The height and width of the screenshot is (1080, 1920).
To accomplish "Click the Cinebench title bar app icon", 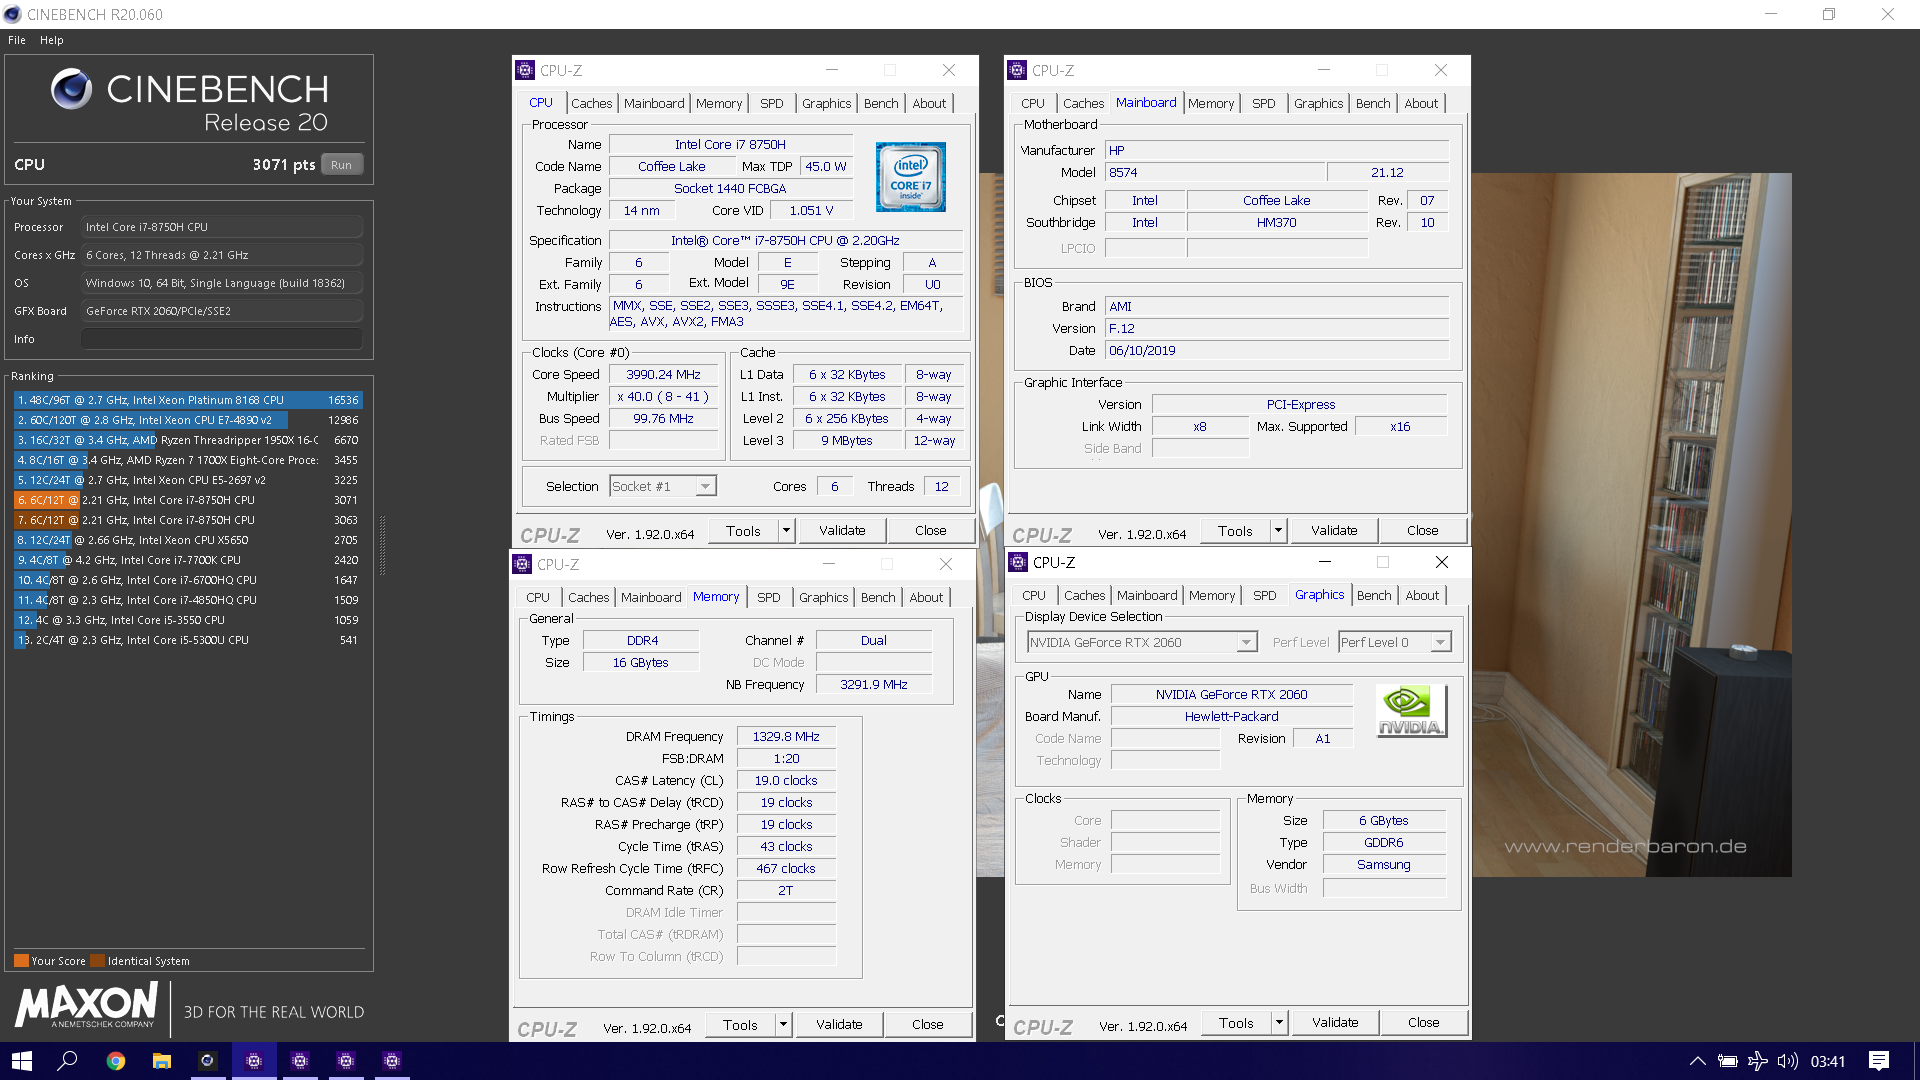I will tap(12, 14).
